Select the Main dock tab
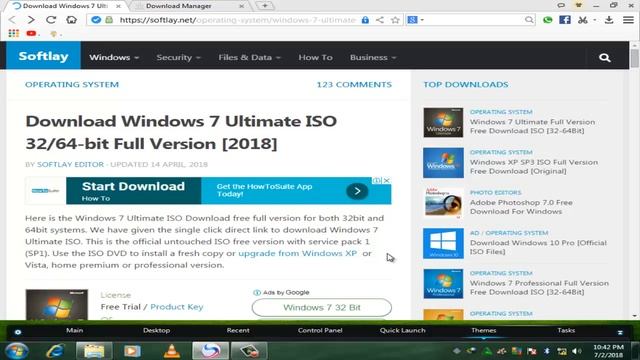This screenshot has height=360, width=640. [x=74, y=330]
